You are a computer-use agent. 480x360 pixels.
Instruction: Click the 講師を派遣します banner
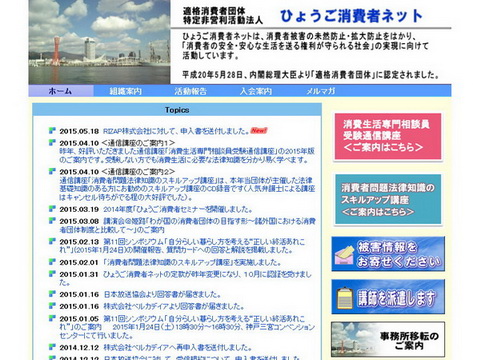tap(388, 297)
